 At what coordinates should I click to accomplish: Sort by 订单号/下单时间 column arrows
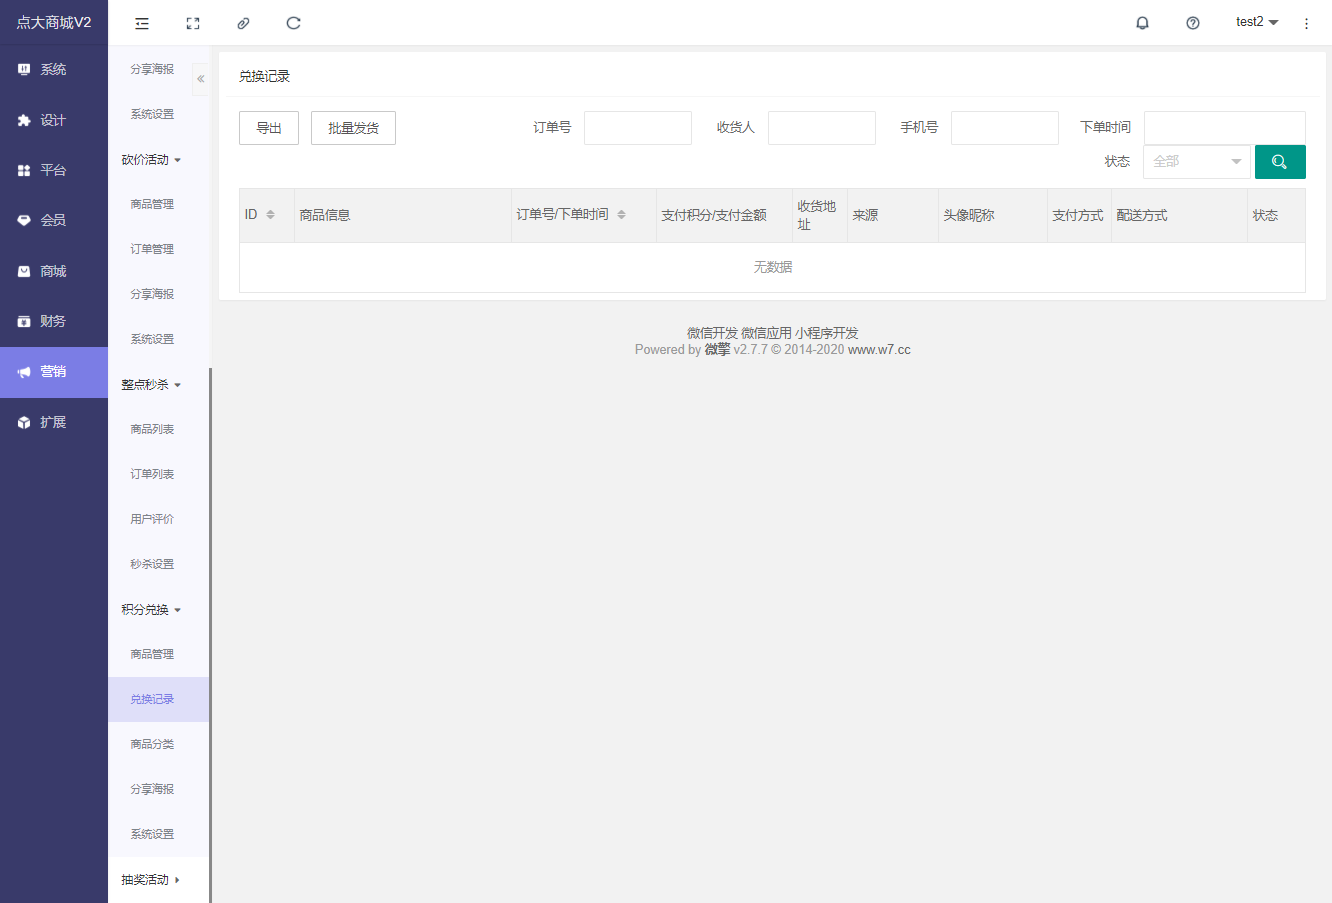tap(621, 215)
